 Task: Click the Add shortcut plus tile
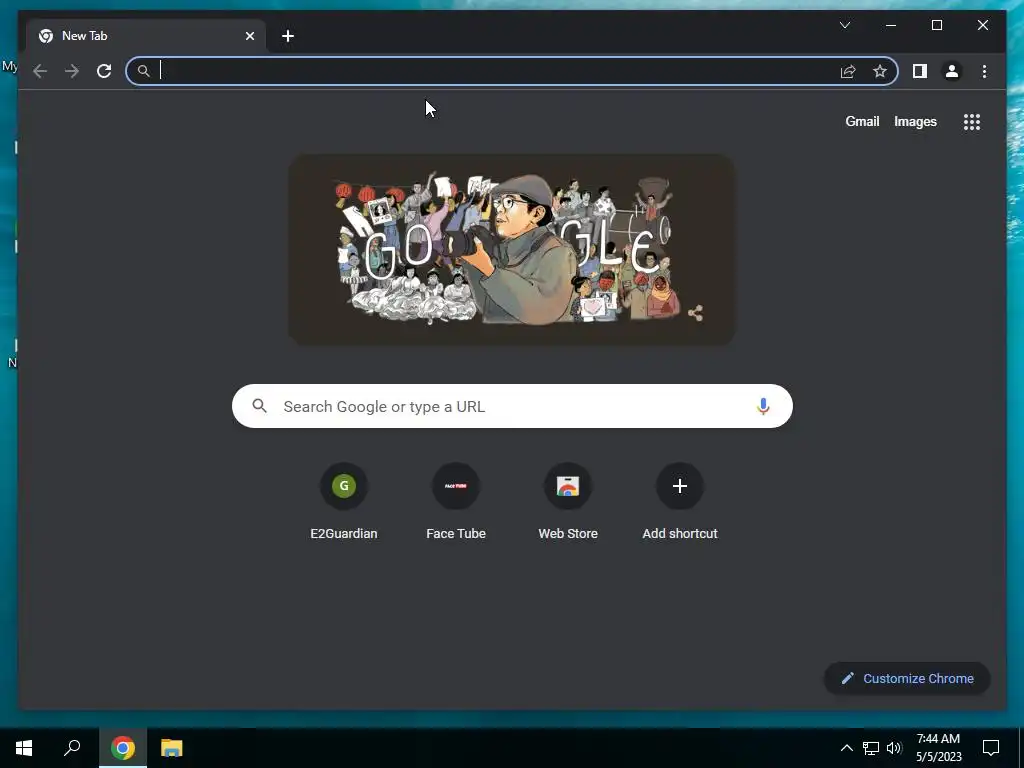click(x=680, y=502)
